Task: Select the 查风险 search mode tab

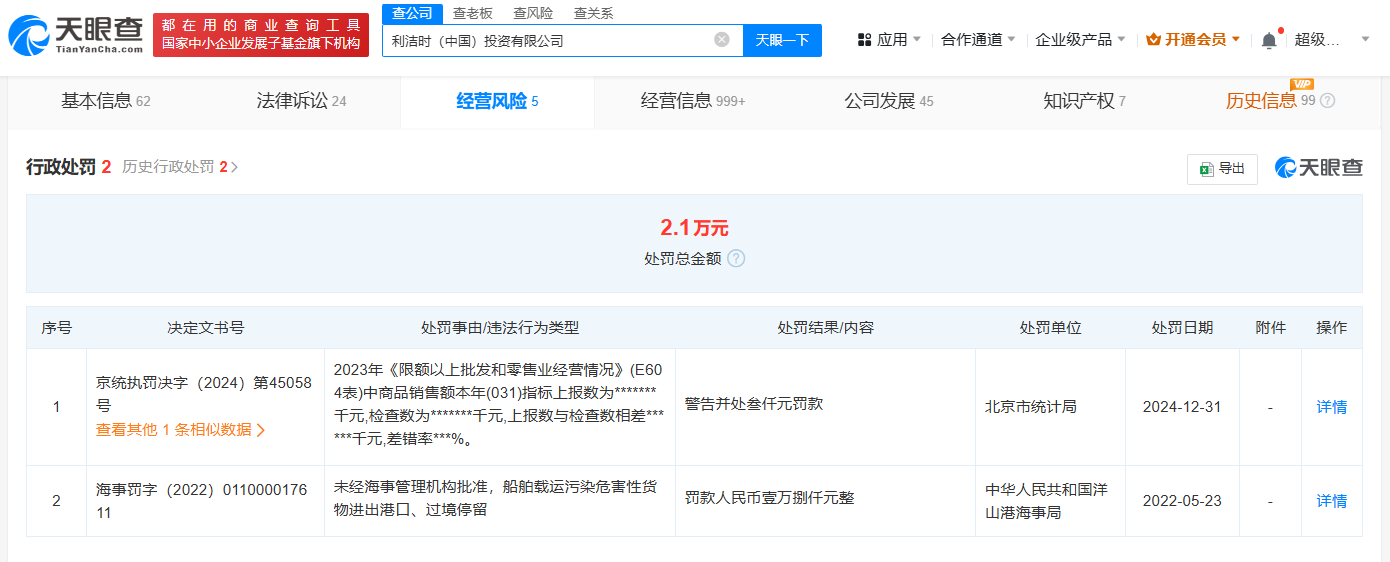Action: click(532, 13)
